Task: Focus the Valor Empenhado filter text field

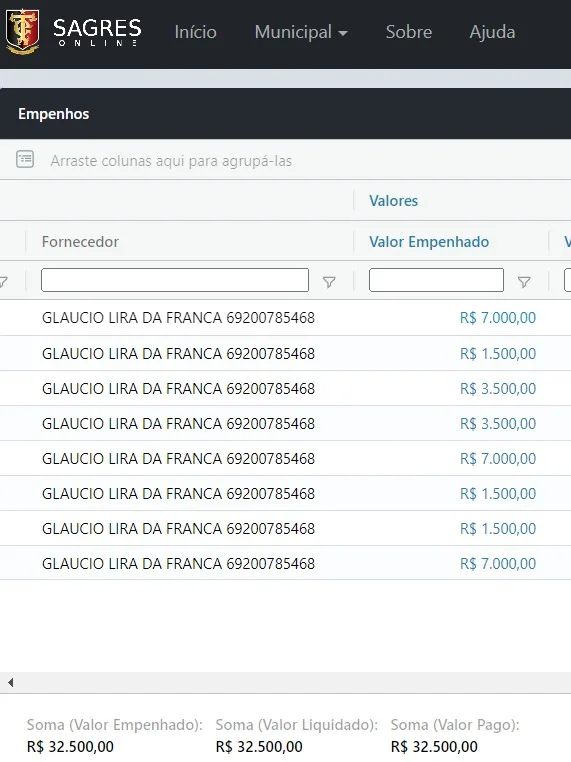Action: coord(436,280)
